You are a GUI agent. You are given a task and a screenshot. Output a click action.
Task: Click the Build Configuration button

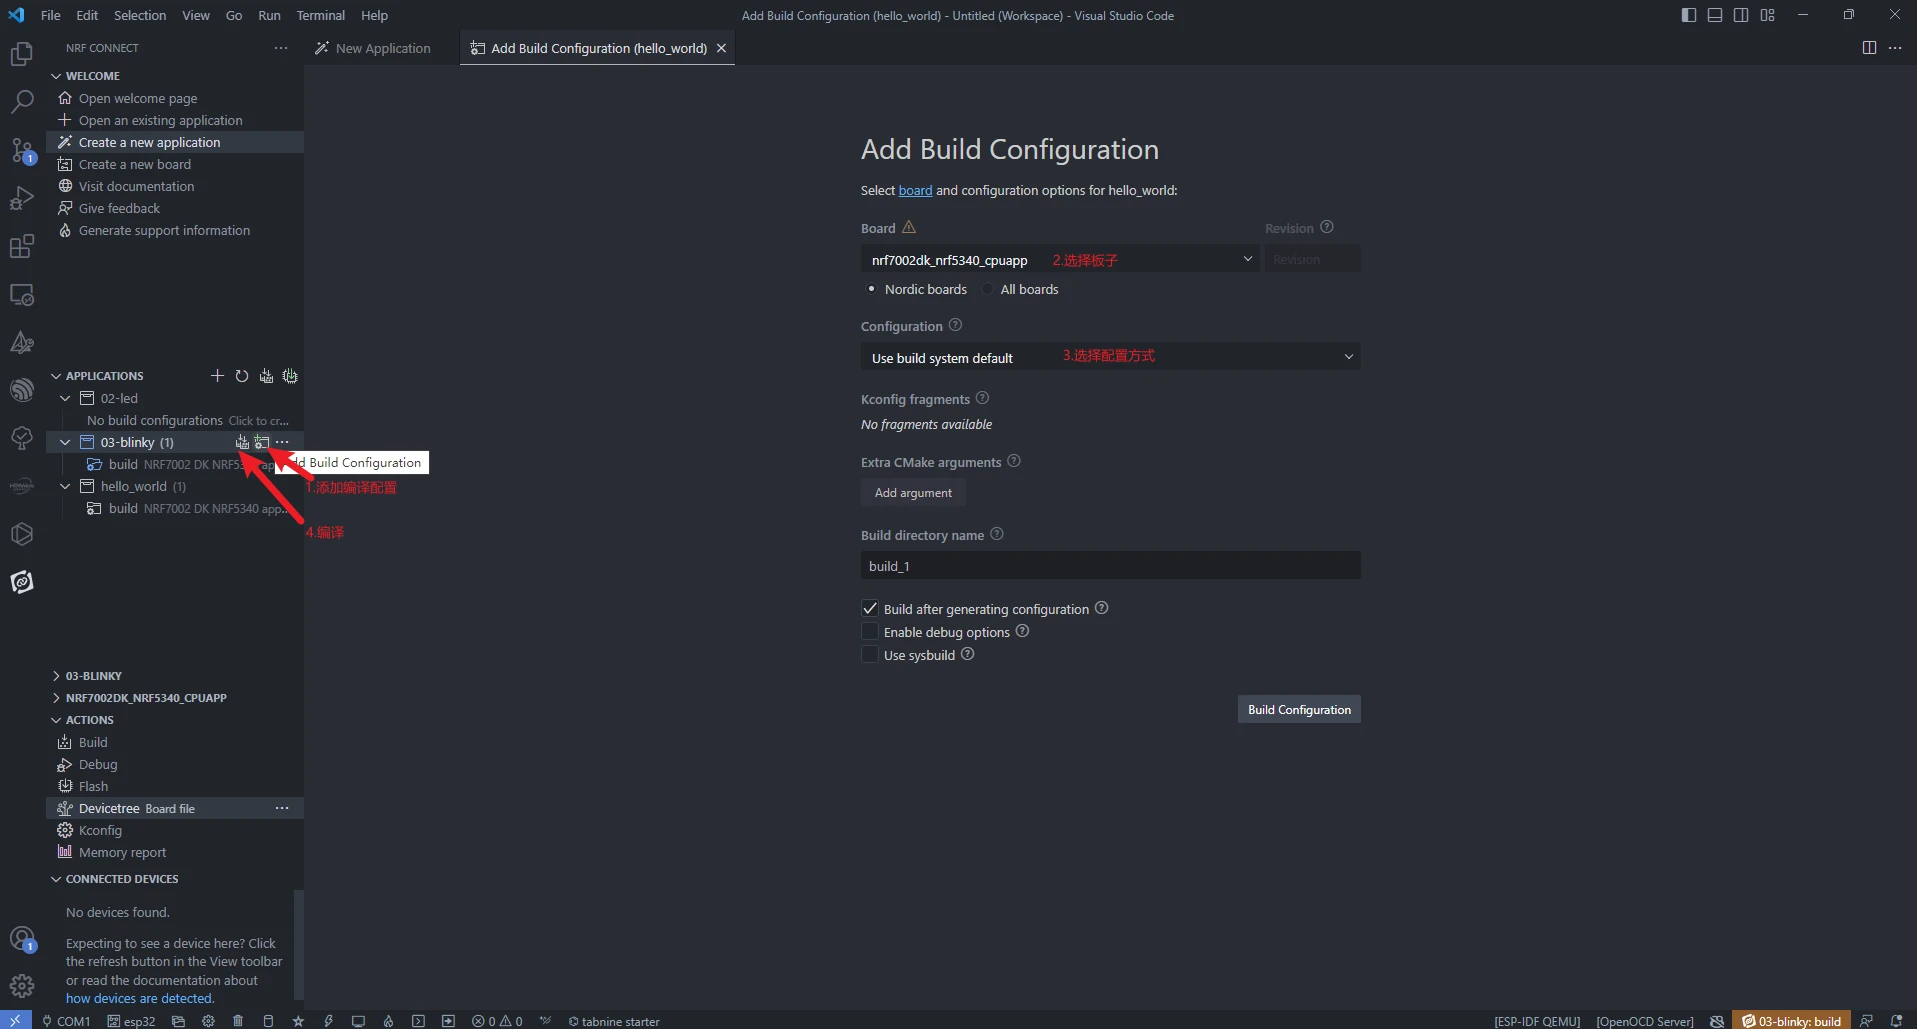(1299, 709)
